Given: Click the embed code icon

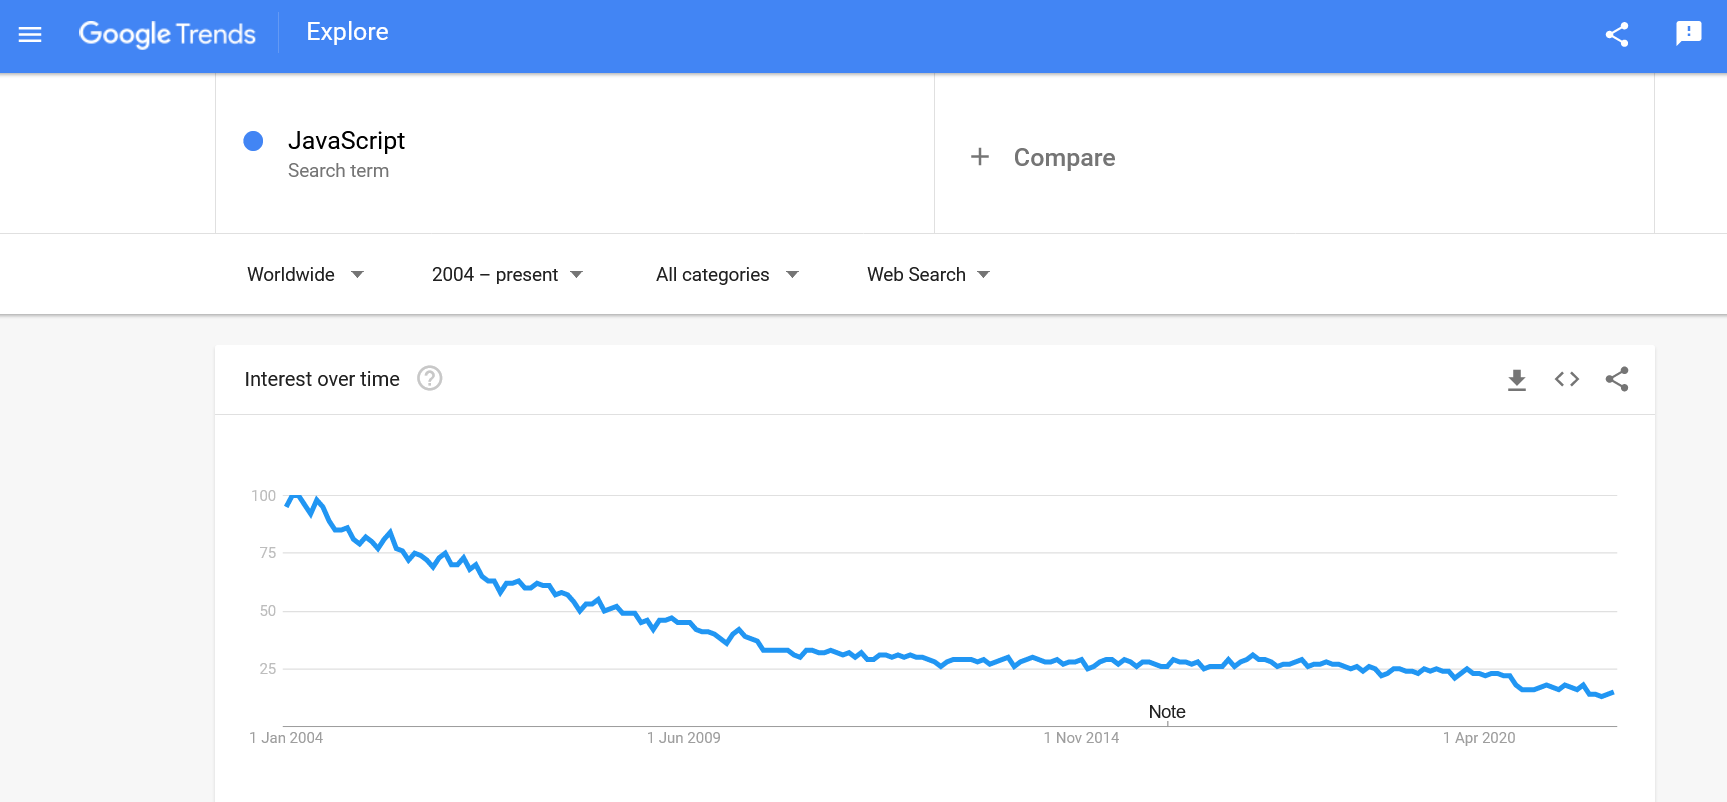Looking at the screenshot, I should pyautogui.click(x=1566, y=379).
